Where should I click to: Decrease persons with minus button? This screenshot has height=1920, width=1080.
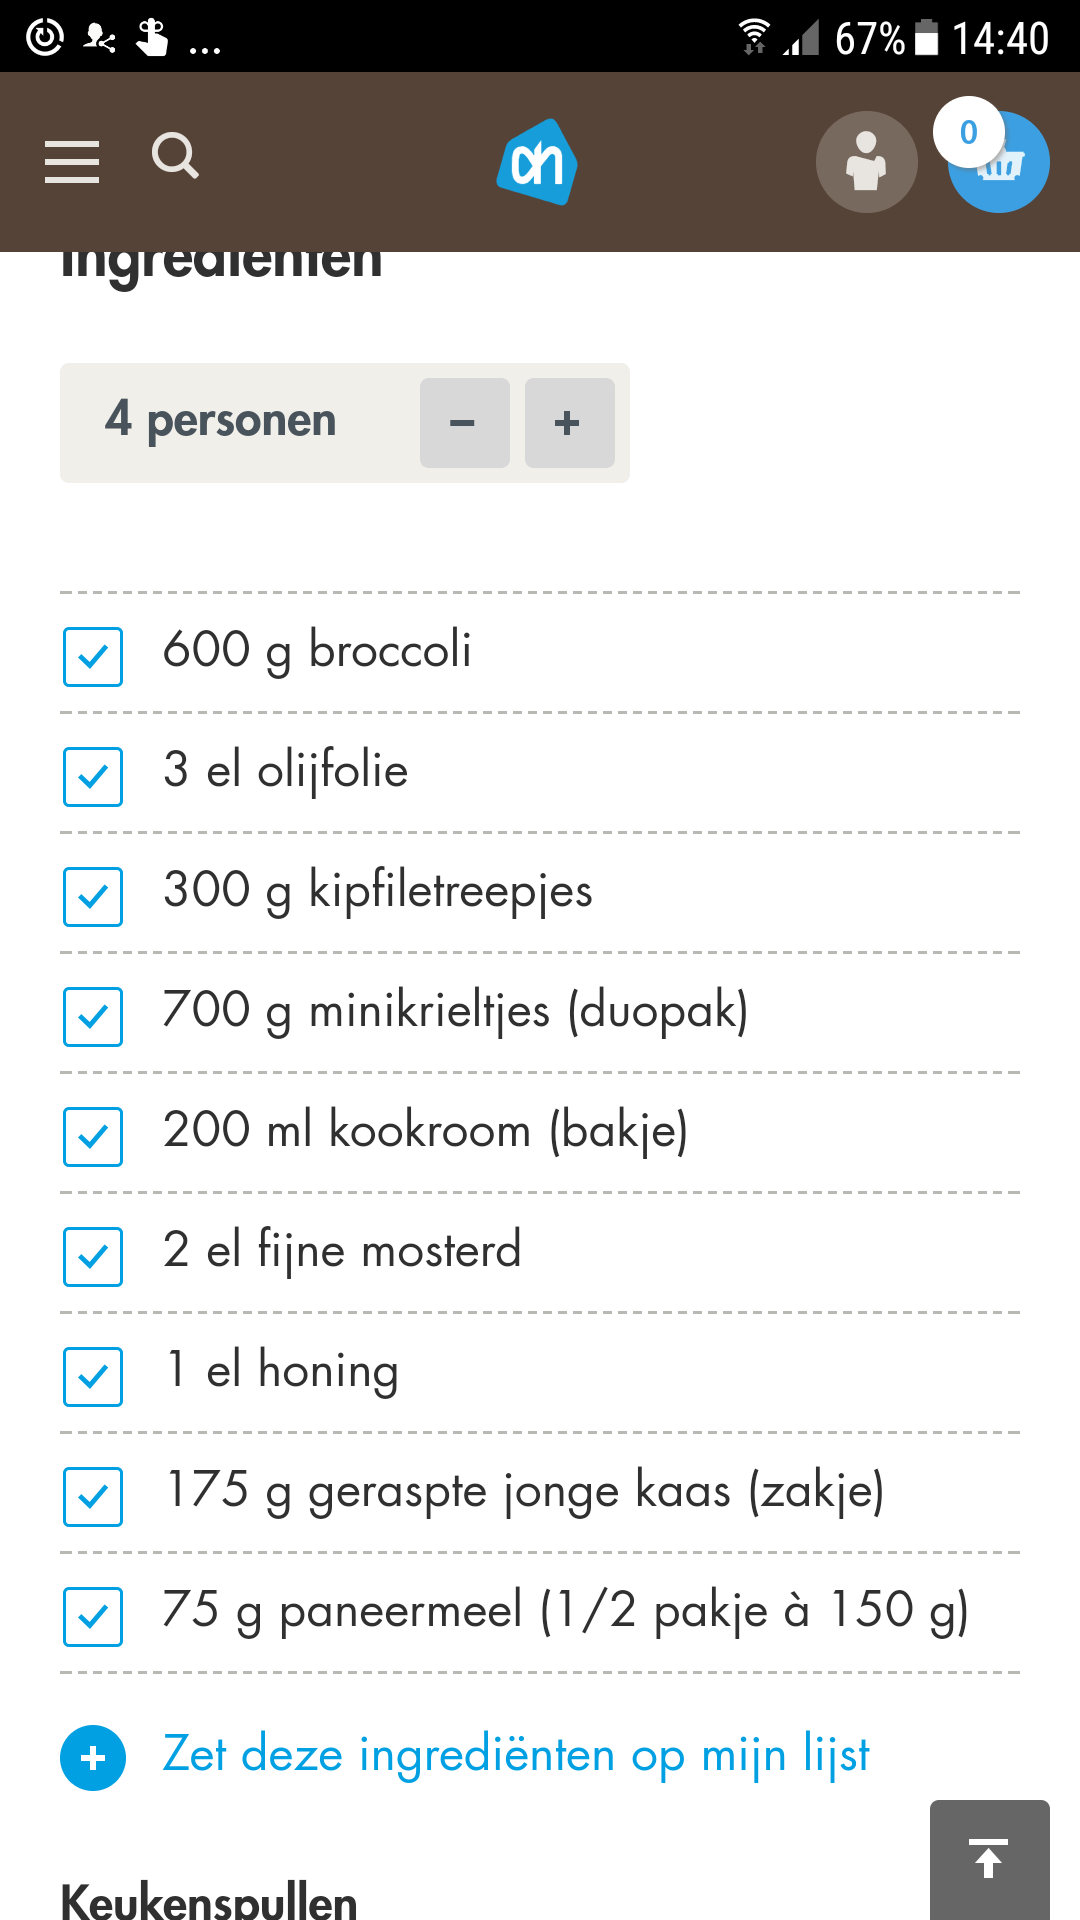(464, 423)
